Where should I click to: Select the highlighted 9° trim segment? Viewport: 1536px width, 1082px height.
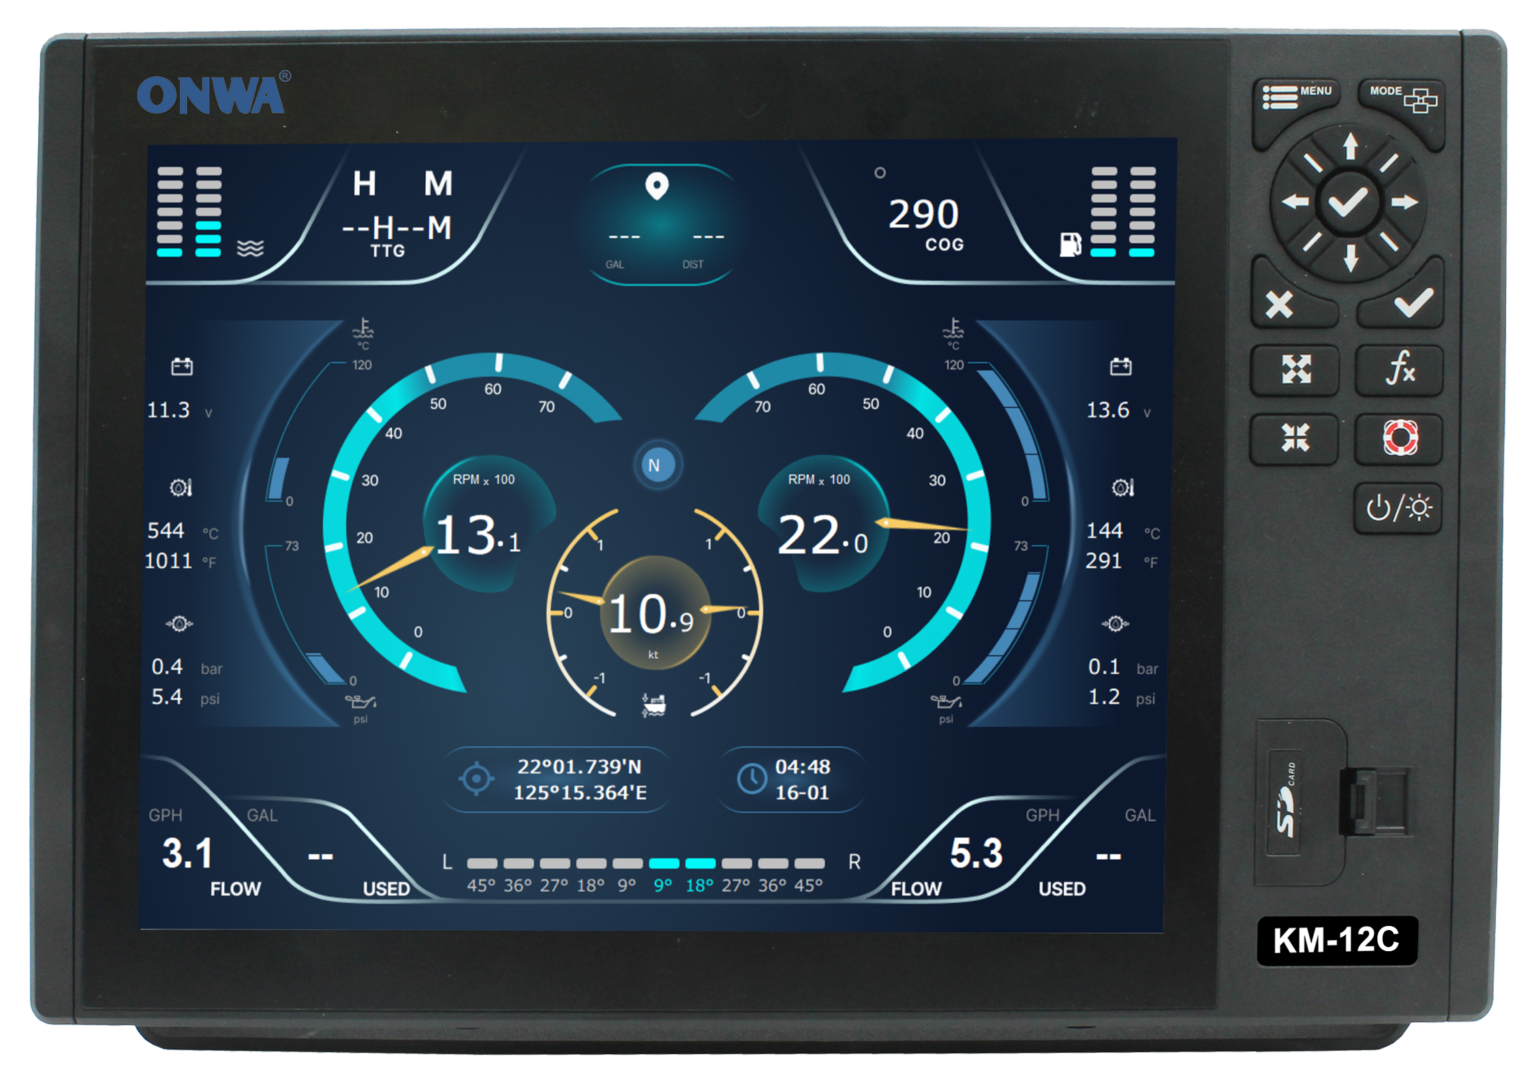click(664, 863)
